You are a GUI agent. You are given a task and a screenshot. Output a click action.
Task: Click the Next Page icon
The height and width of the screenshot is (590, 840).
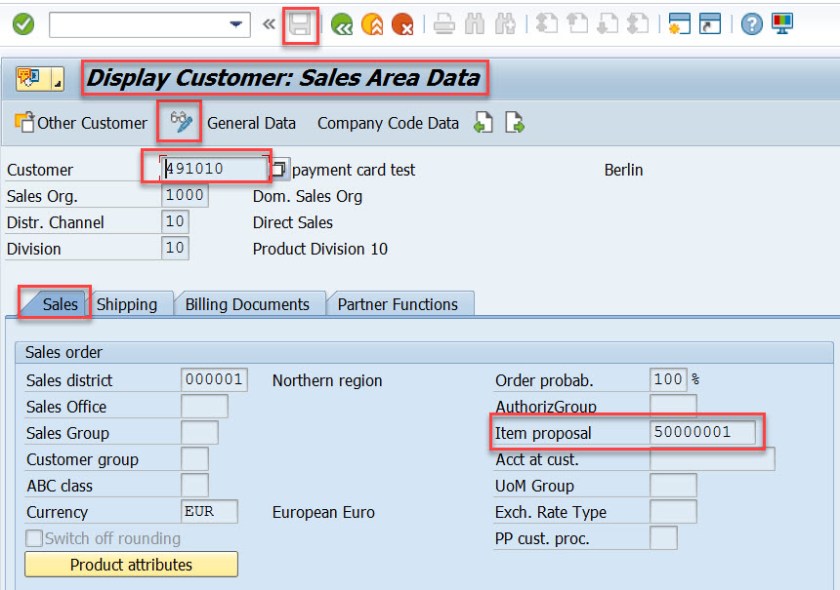point(608,25)
